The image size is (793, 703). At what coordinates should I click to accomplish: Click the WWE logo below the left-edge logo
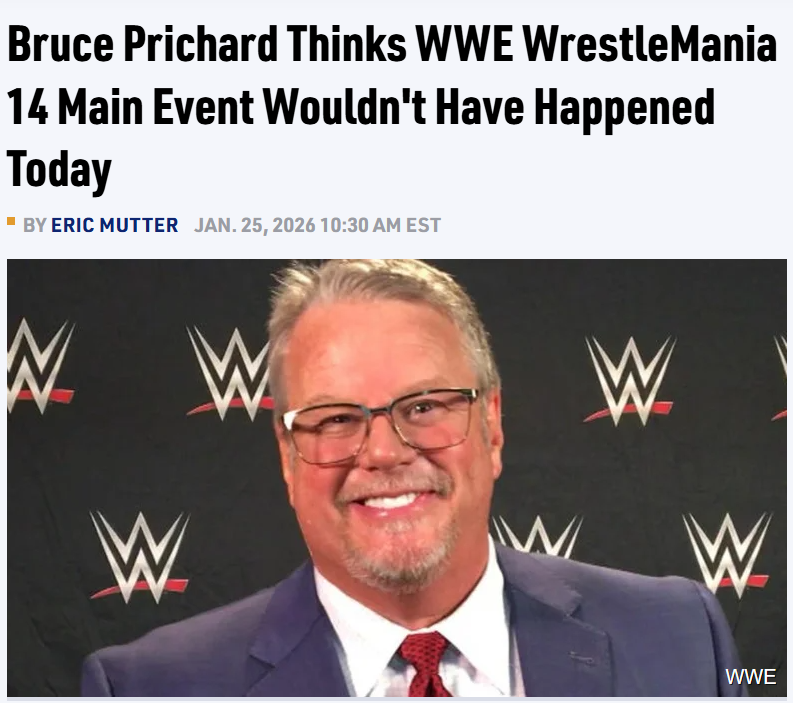pyautogui.click(x=140, y=555)
